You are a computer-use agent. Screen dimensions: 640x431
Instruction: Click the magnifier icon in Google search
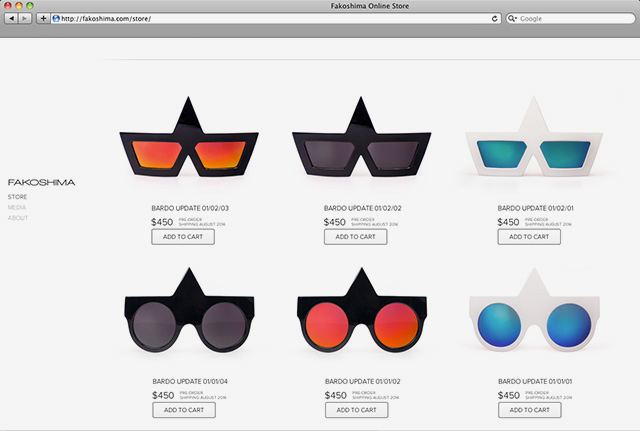pyautogui.click(x=513, y=18)
